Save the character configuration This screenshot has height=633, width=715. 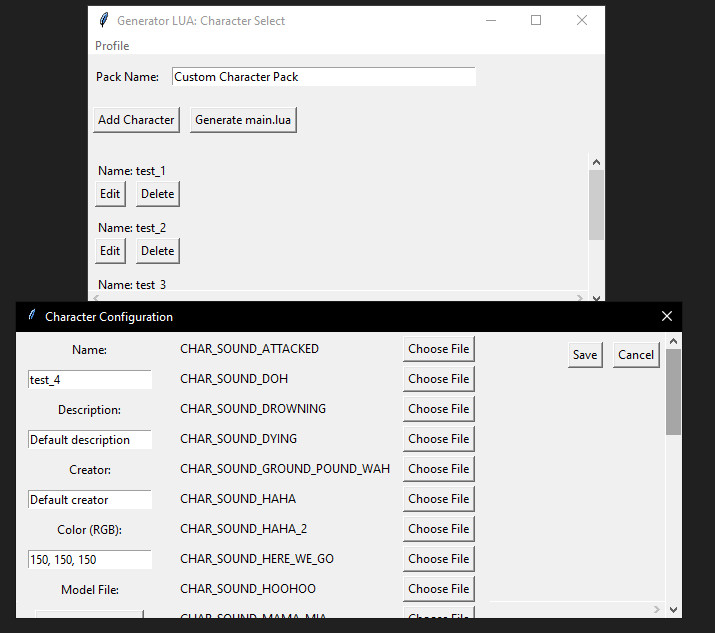585,355
